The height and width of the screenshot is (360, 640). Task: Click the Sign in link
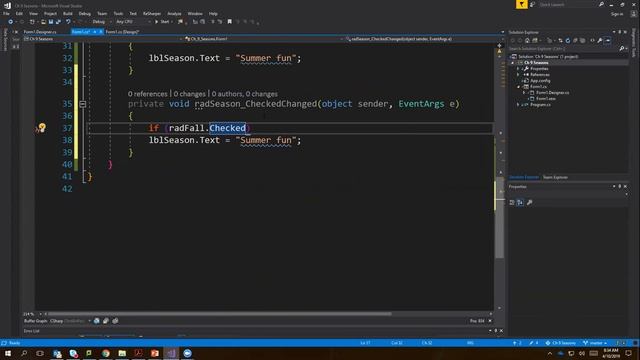point(617,14)
